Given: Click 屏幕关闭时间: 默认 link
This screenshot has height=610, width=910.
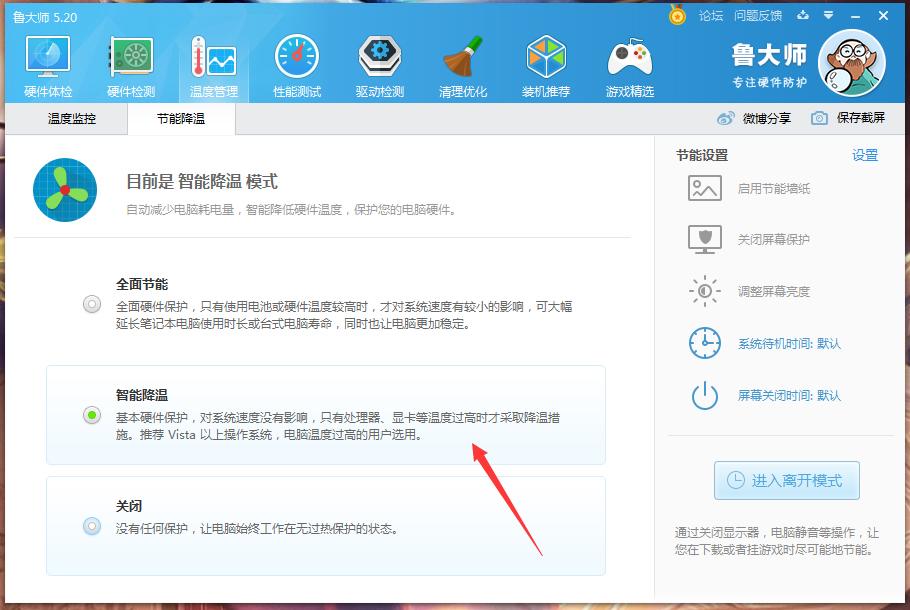Looking at the screenshot, I should (x=789, y=396).
